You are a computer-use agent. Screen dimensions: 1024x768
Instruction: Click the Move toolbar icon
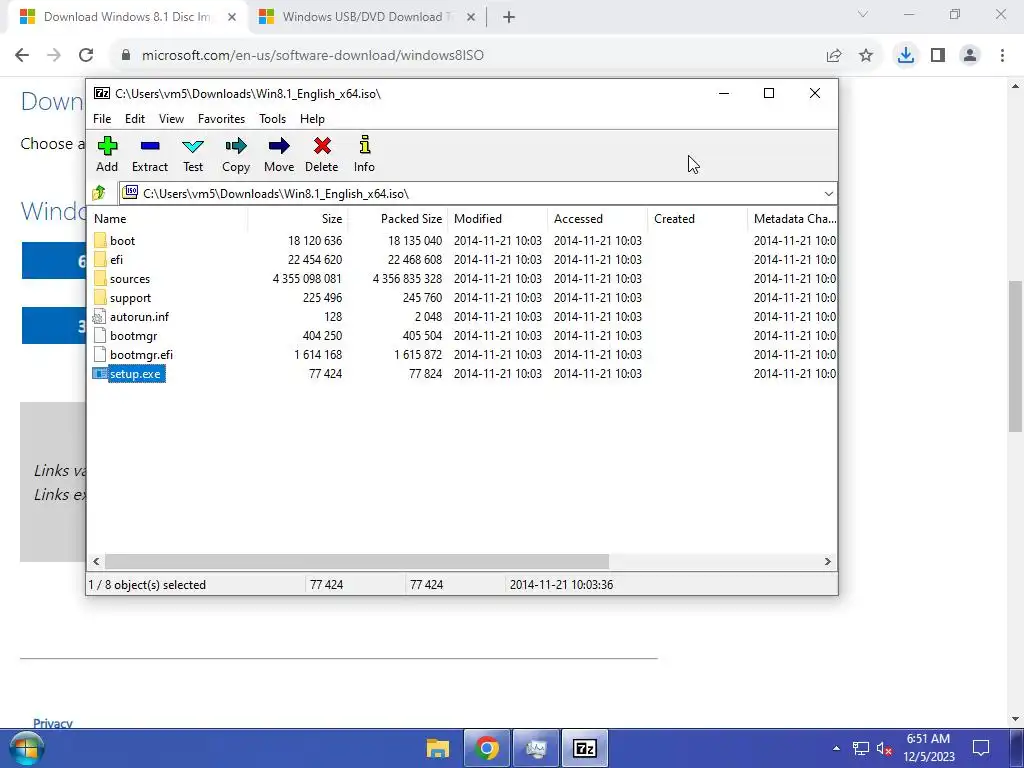pos(279,146)
